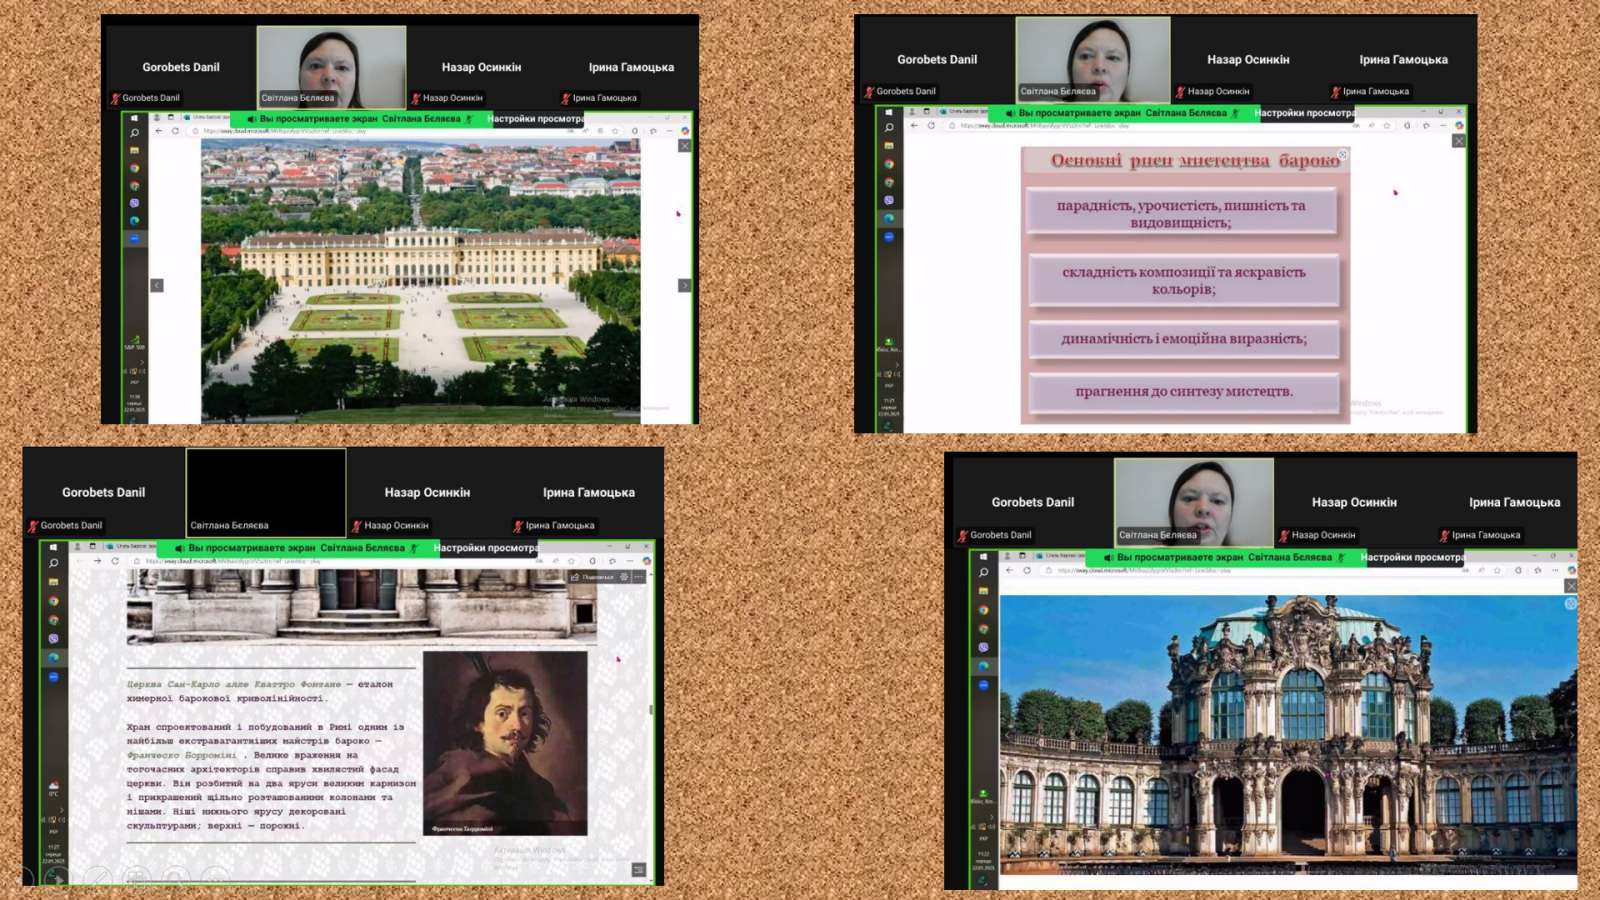Viewport: 1600px width, 900px height.
Task: Click the page scrollbar right of Borromini portrait
Action: [x=651, y=709]
